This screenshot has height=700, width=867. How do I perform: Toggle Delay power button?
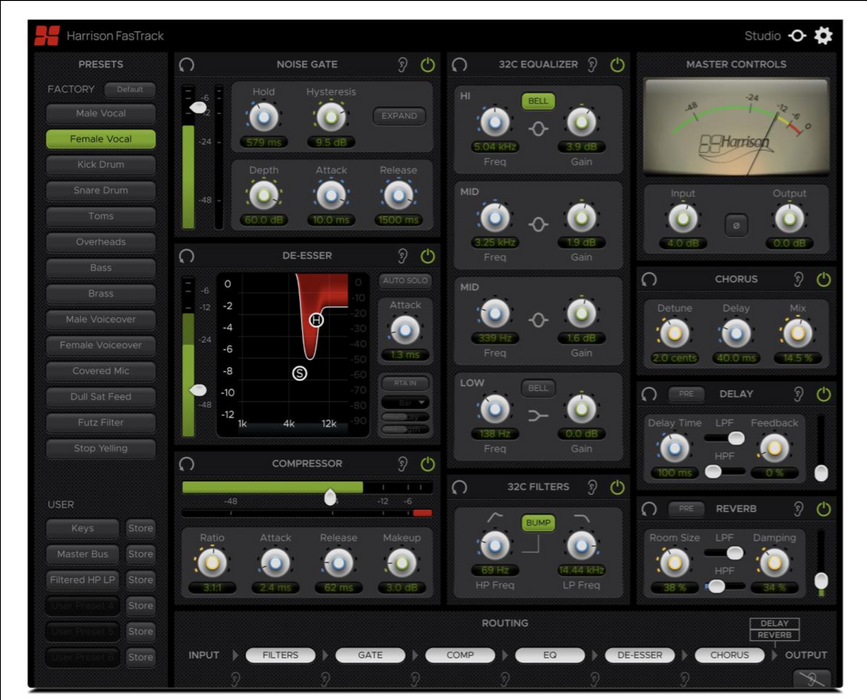823,394
